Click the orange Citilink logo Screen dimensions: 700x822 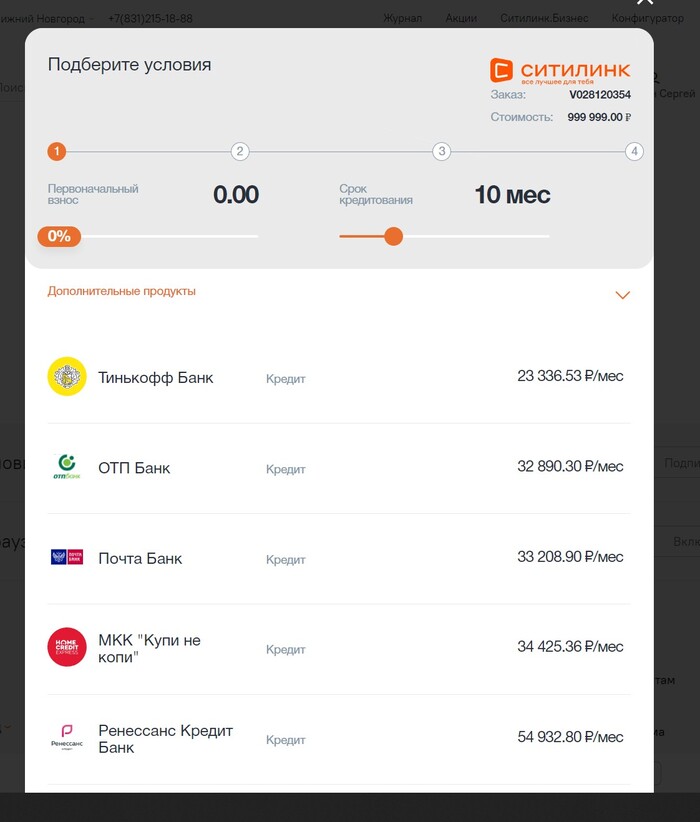560,71
